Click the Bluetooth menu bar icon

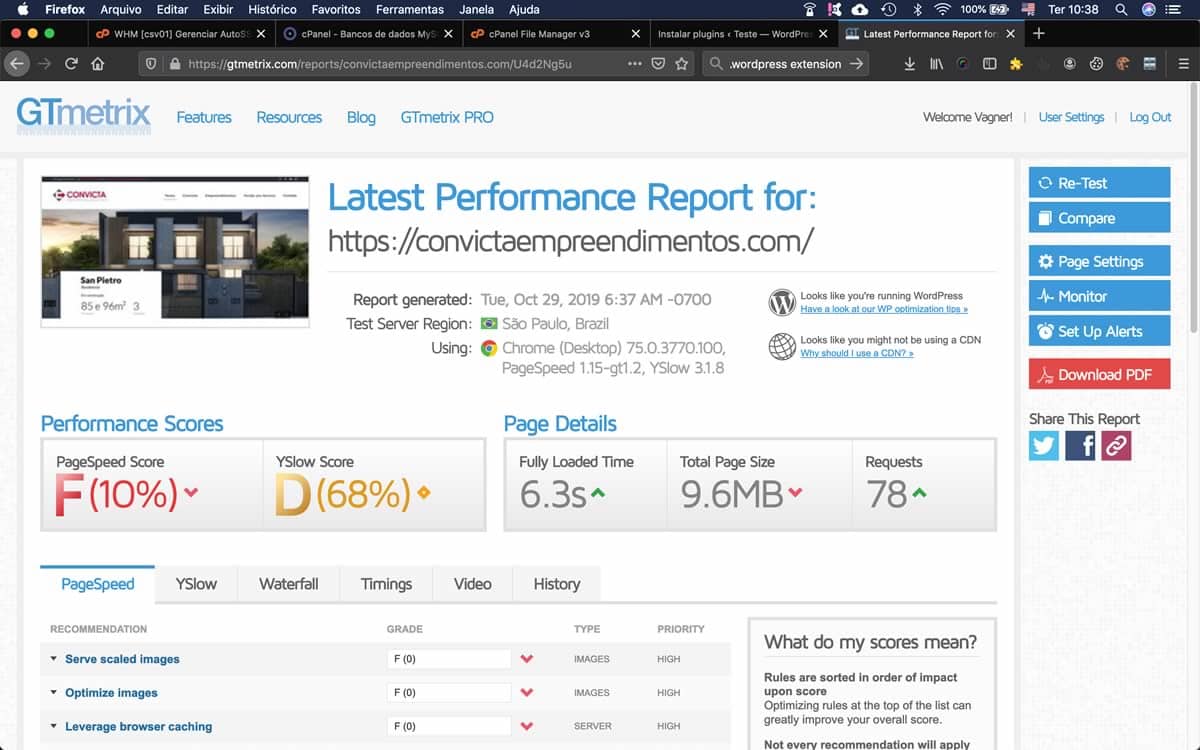(x=917, y=9)
